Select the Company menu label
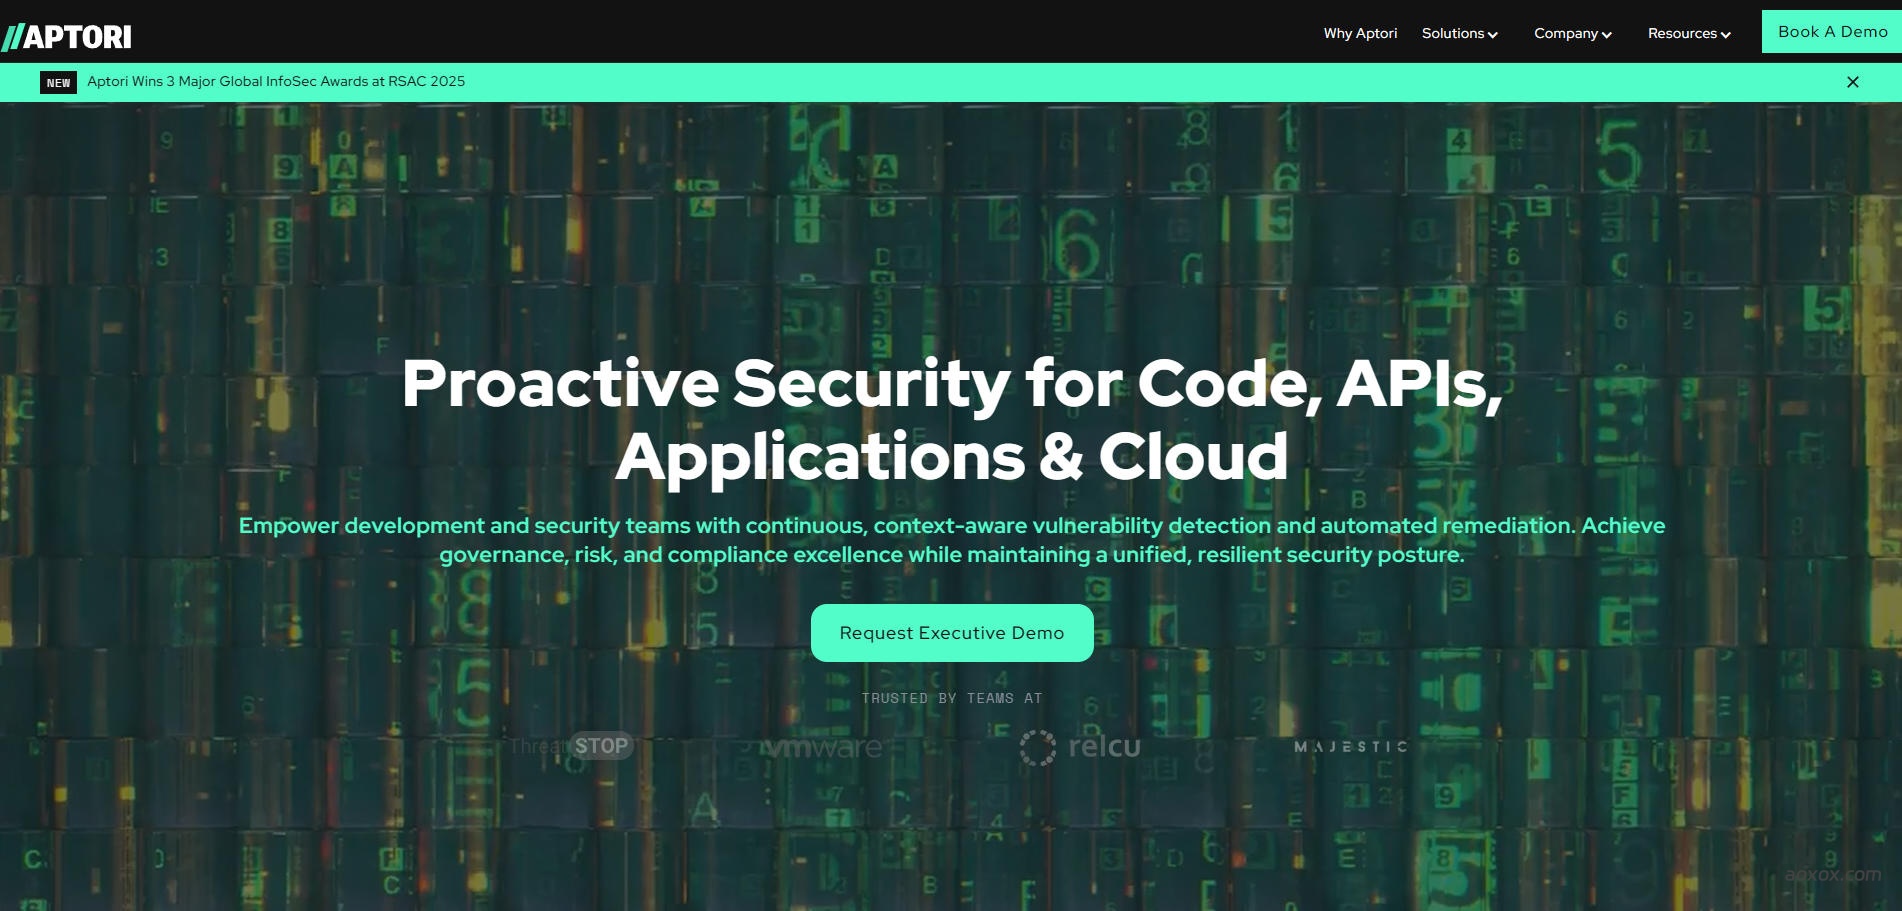 tap(1565, 33)
